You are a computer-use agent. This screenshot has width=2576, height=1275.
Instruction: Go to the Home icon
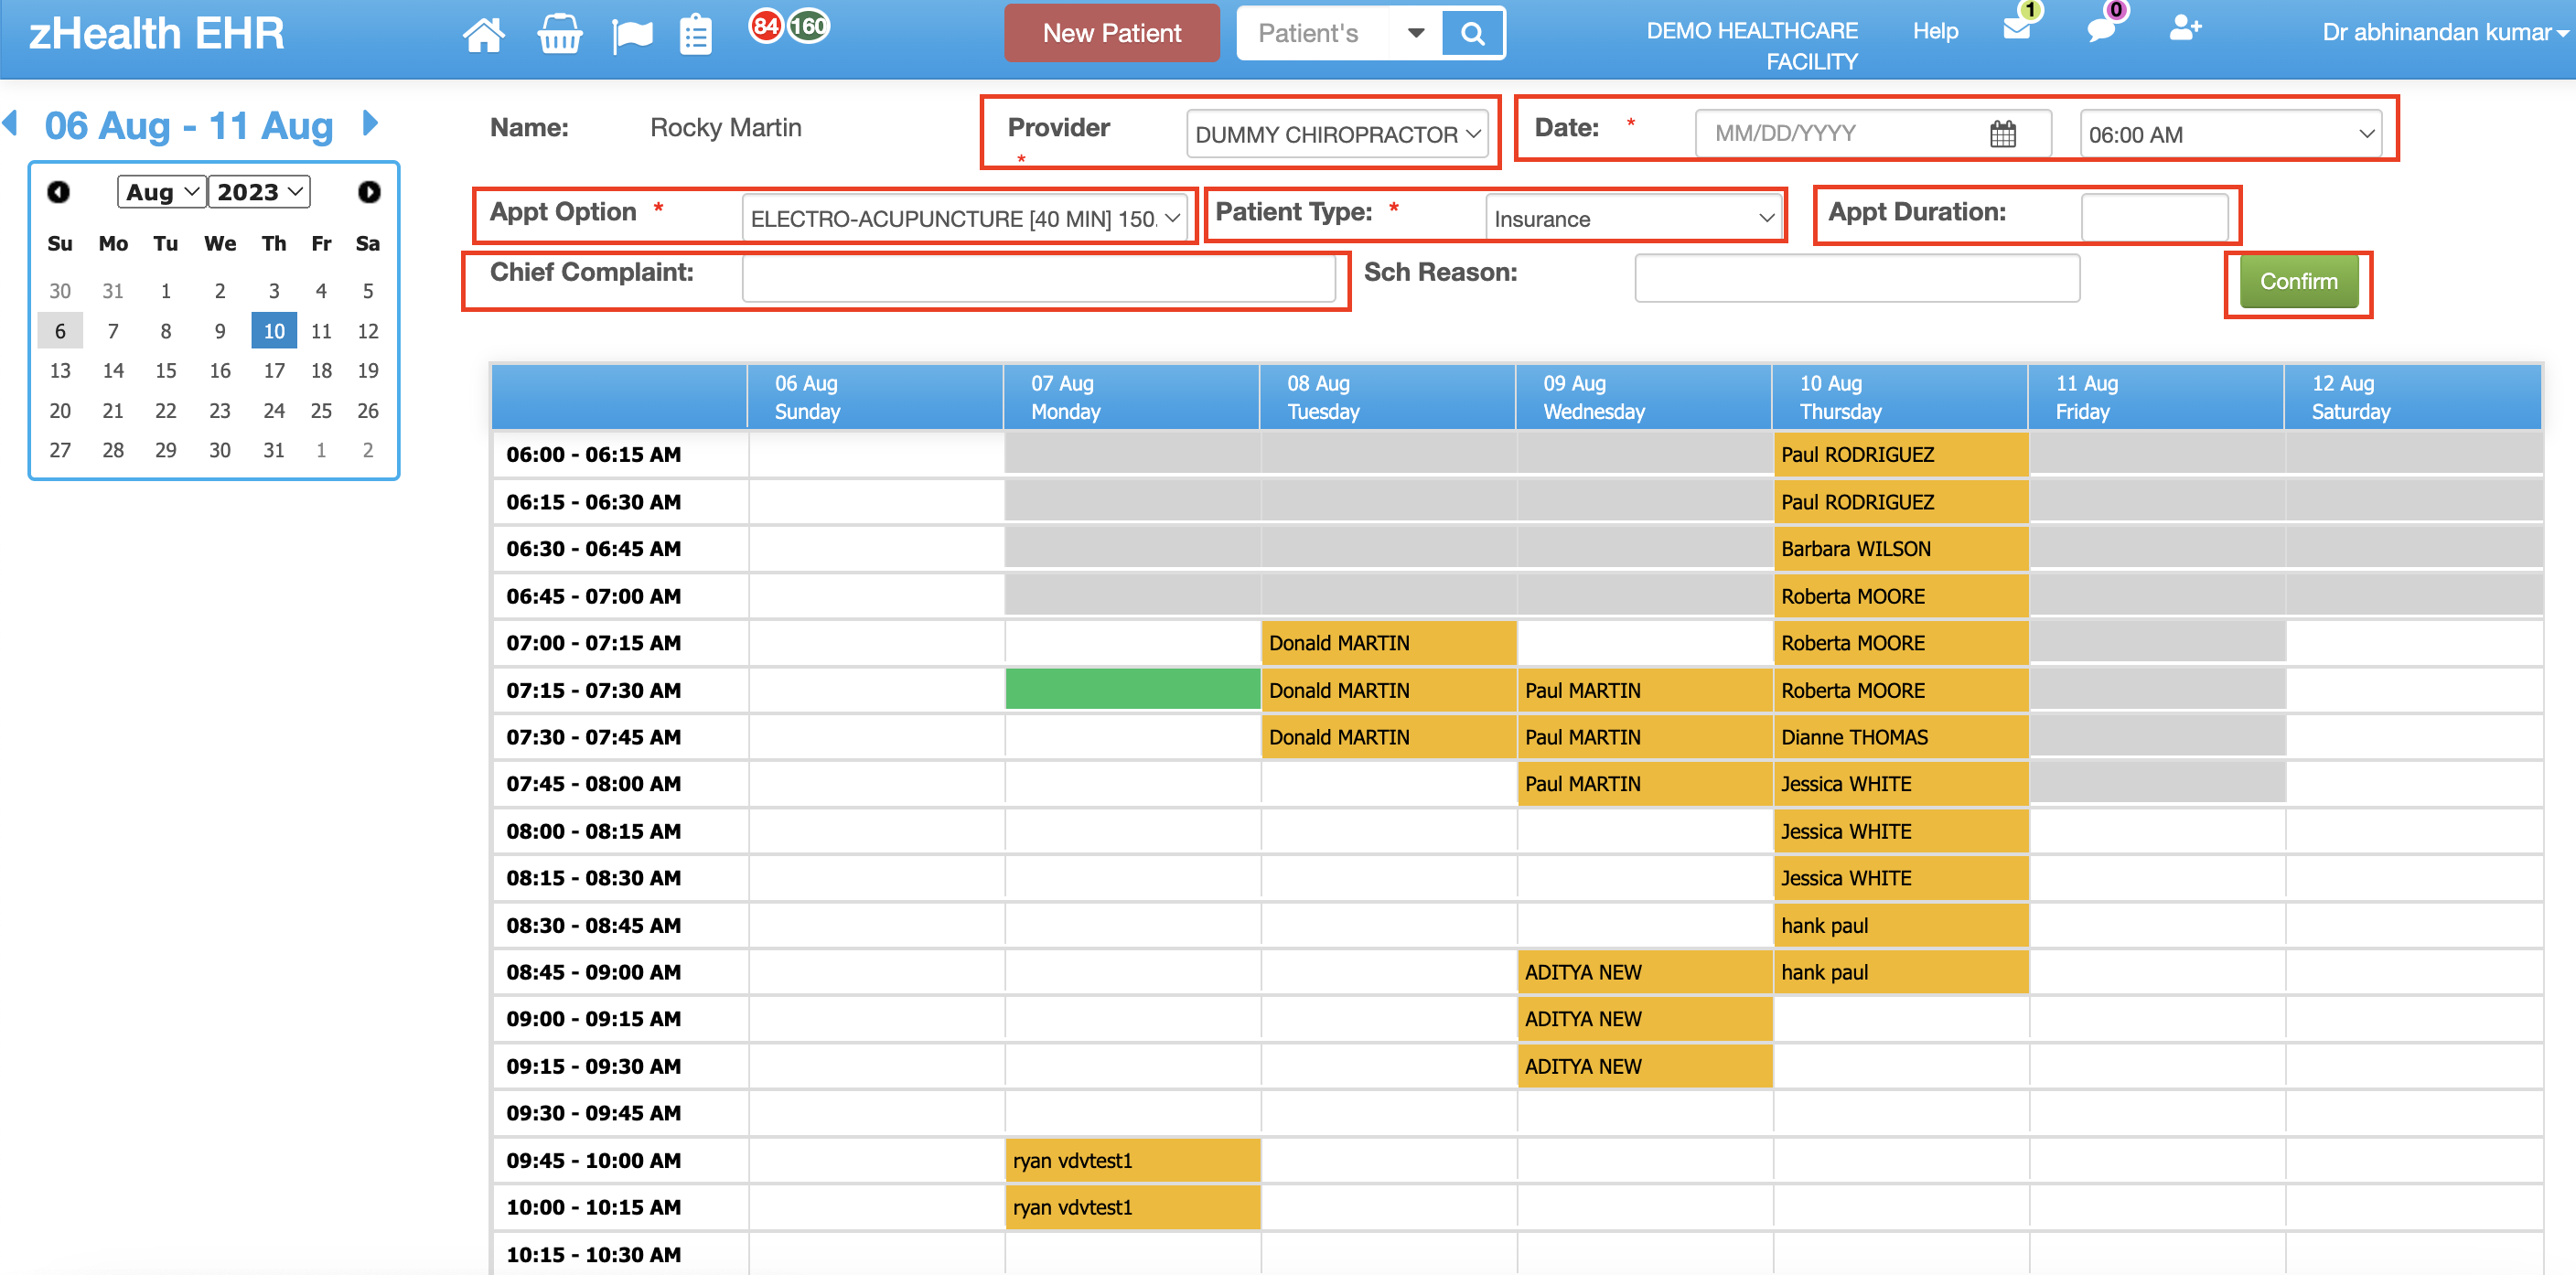pyautogui.click(x=483, y=35)
